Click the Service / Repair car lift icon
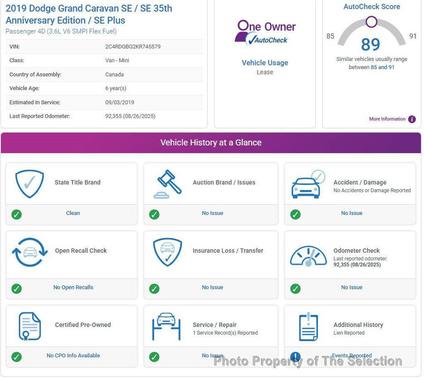Image resolution: width=424 pixels, height=378 pixels. pyautogui.click(x=166, y=326)
